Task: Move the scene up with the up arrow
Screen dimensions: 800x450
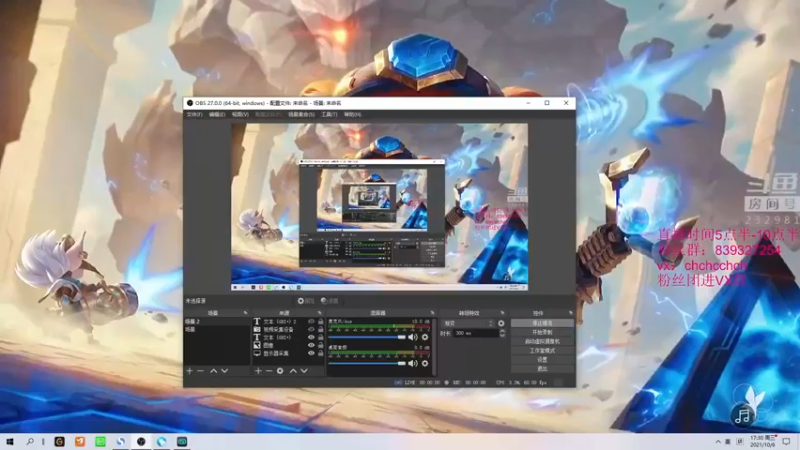Action: tap(214, 371)
